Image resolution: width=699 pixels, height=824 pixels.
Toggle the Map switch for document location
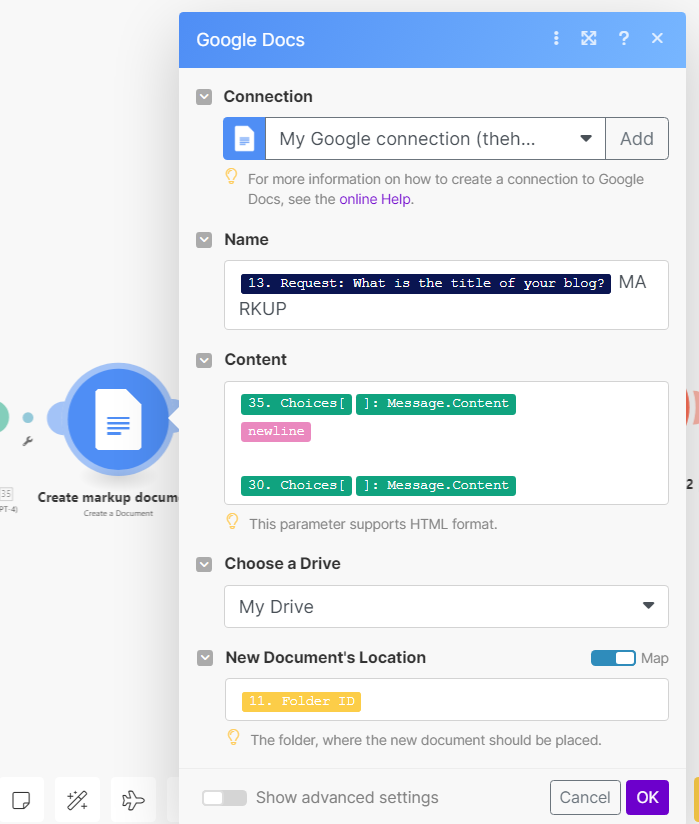[613, 658]
